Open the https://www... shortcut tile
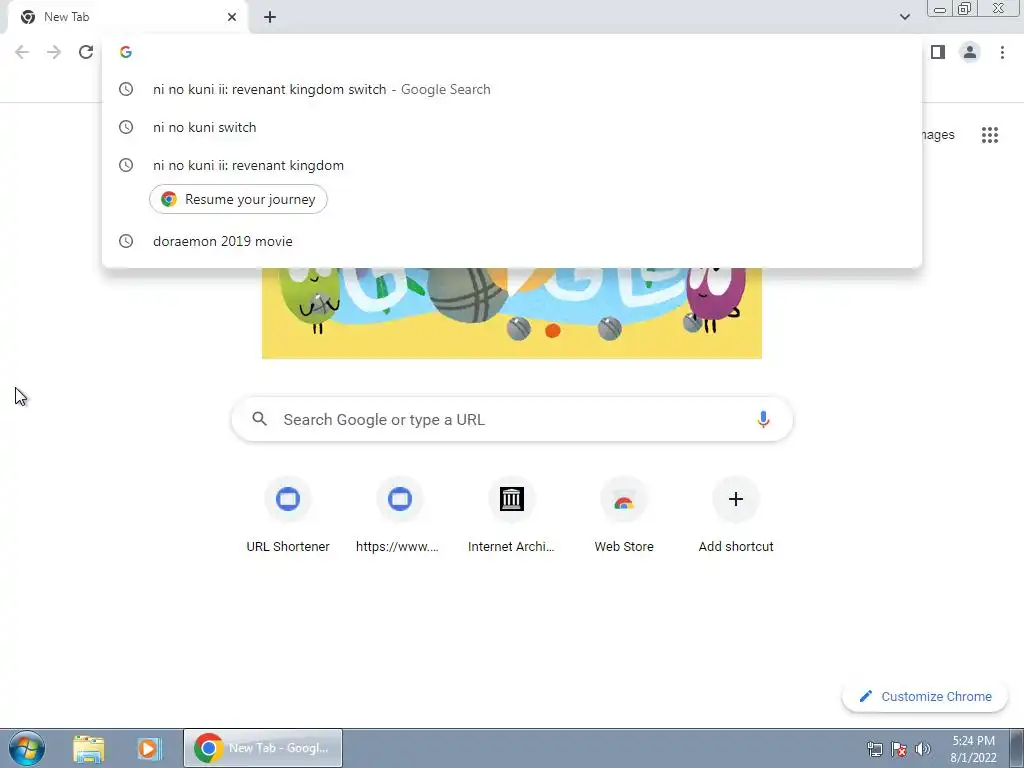Viewport: 1024px width, 768px height. tap(400, 515)
